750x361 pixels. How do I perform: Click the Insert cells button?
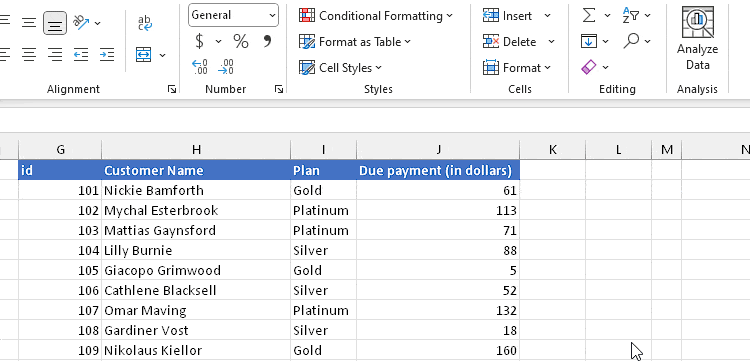point(508,16)
